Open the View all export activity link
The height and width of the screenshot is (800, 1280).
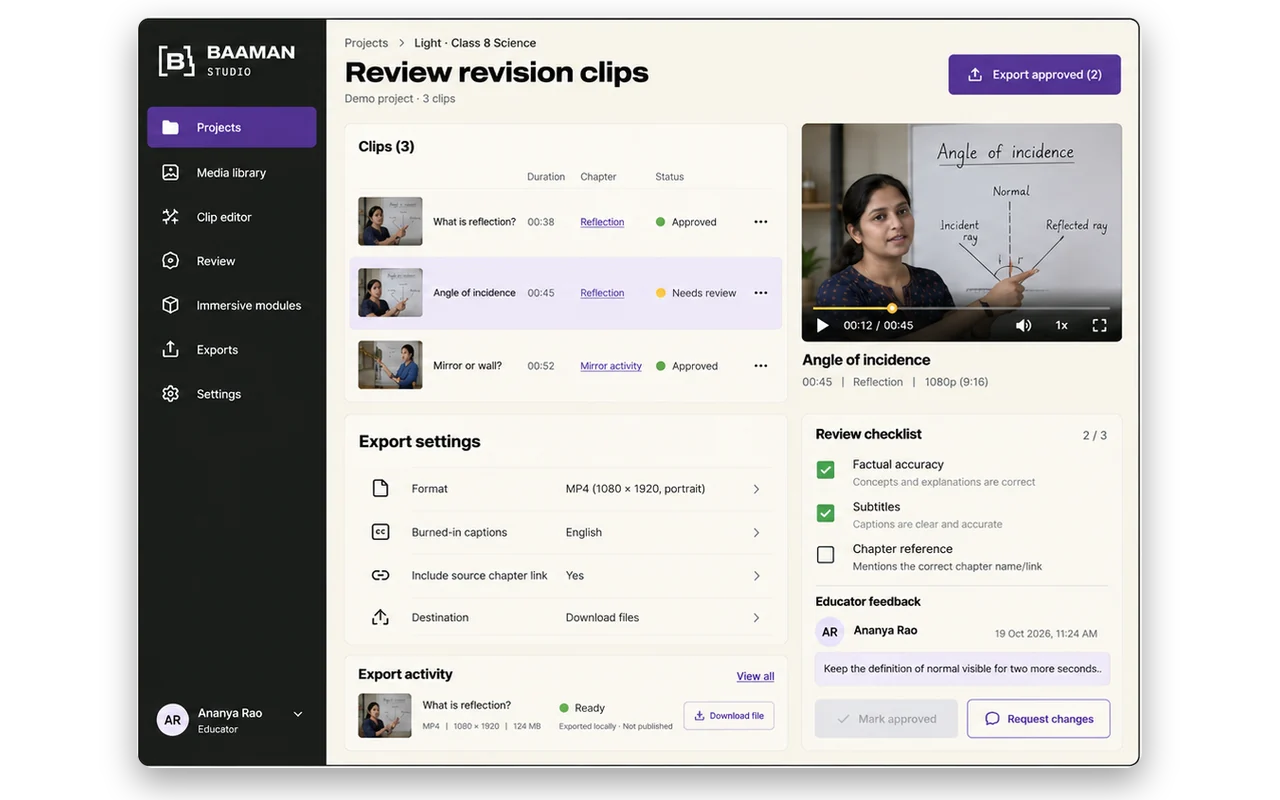[x=755, y=676]
